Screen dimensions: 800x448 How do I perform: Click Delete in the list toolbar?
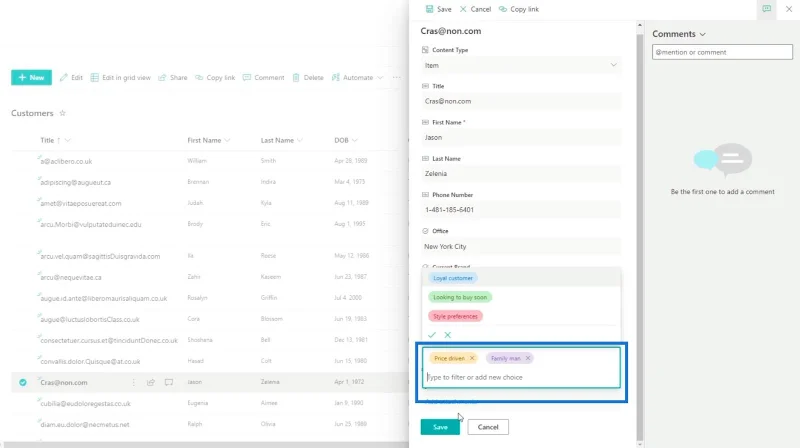[x=308, y=78]
